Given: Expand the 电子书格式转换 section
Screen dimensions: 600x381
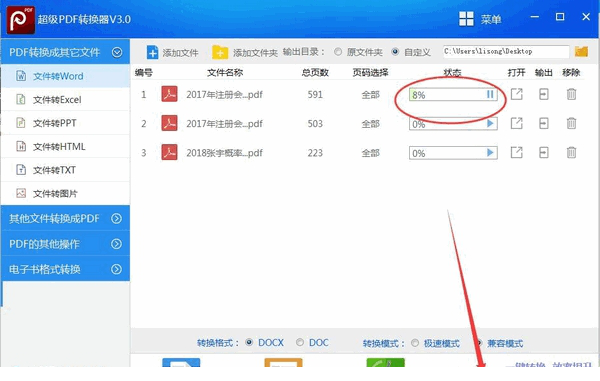Looking at the screenshot, I should coord(116,269).
